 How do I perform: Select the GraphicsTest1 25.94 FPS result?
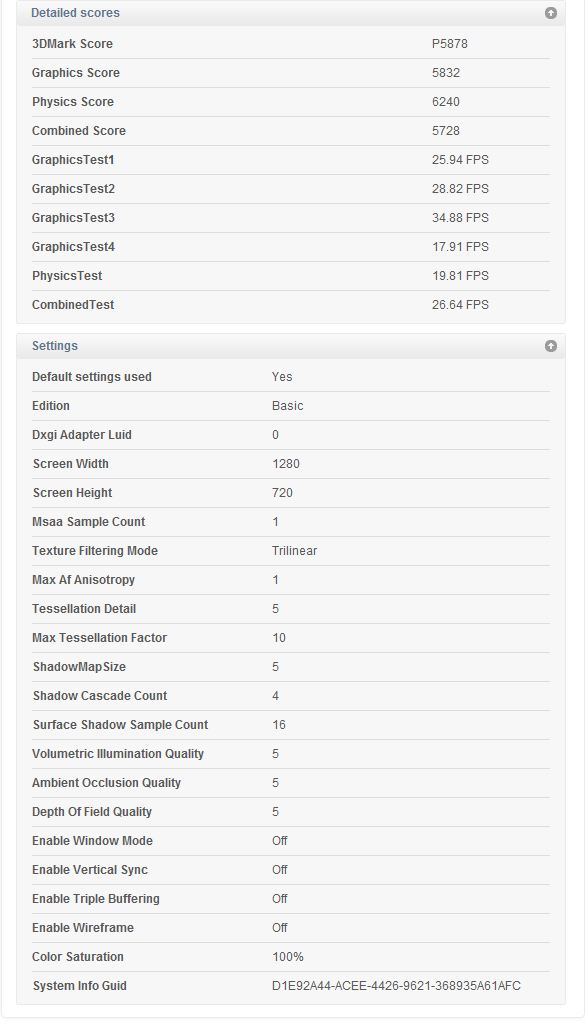(x=460, y=160)
